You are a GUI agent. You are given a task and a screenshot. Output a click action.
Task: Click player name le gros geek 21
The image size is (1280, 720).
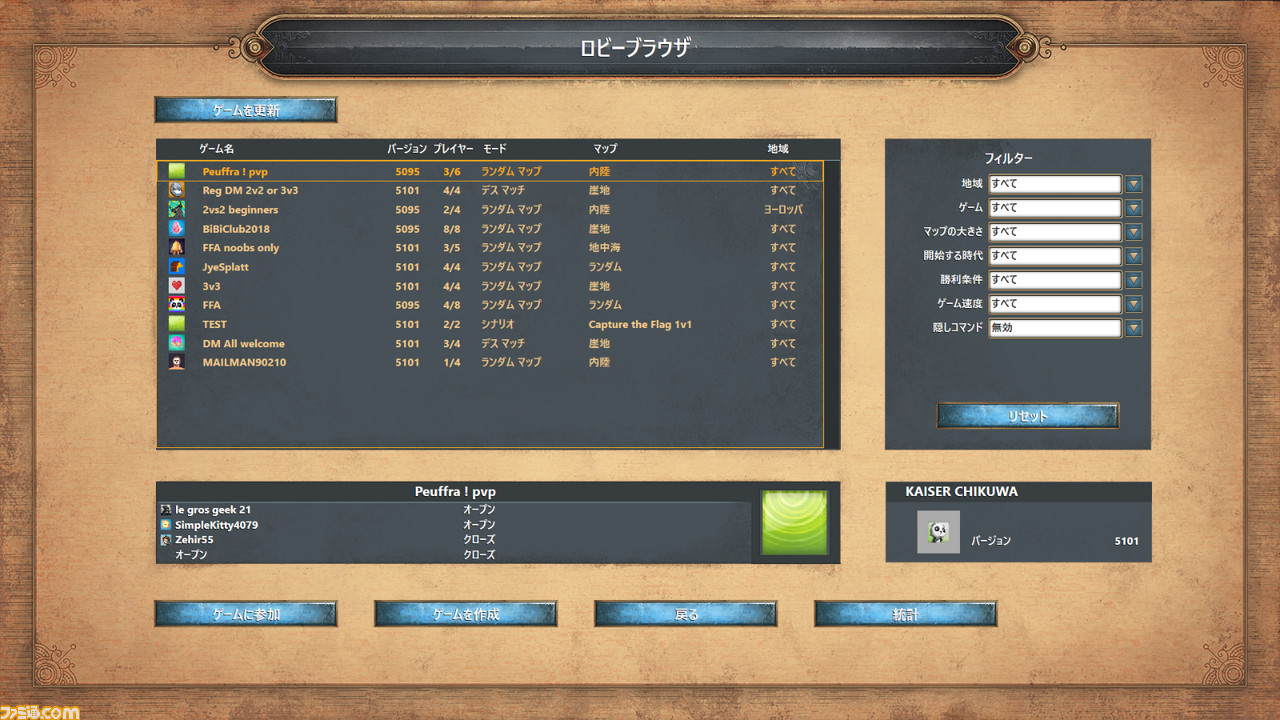[x=213, y=510]
